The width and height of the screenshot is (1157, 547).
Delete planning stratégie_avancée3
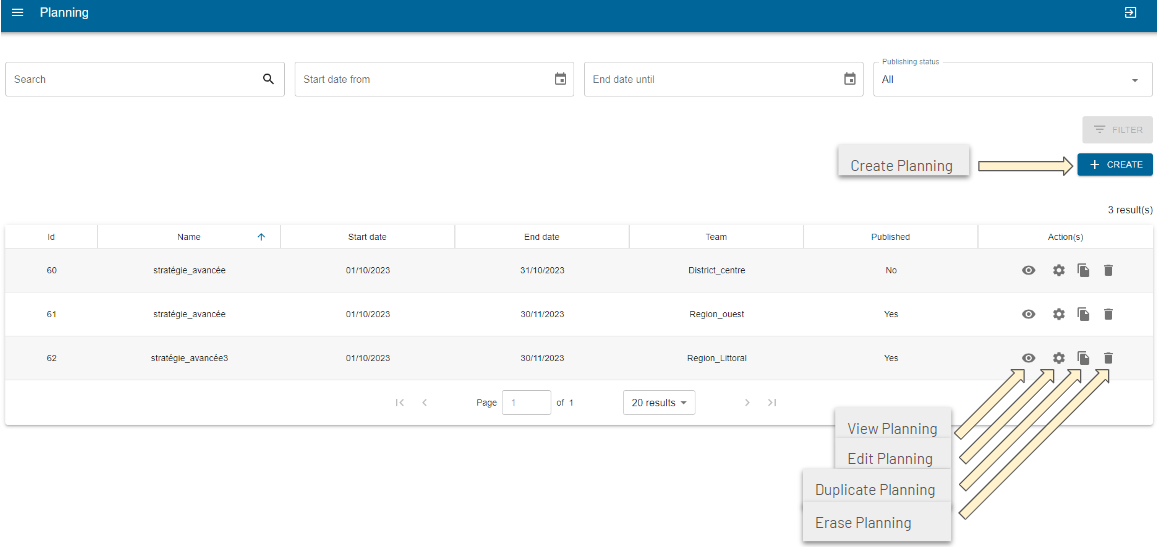pos(1108,358)
